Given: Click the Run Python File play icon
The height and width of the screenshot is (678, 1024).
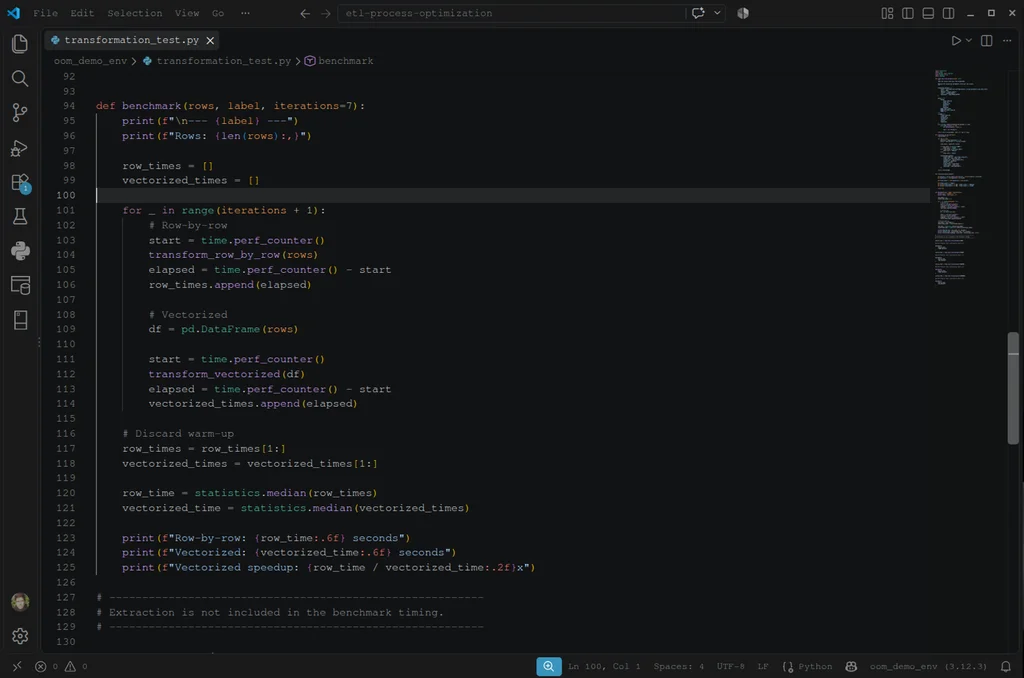Looking at the screenshot, I should point(955,40).
